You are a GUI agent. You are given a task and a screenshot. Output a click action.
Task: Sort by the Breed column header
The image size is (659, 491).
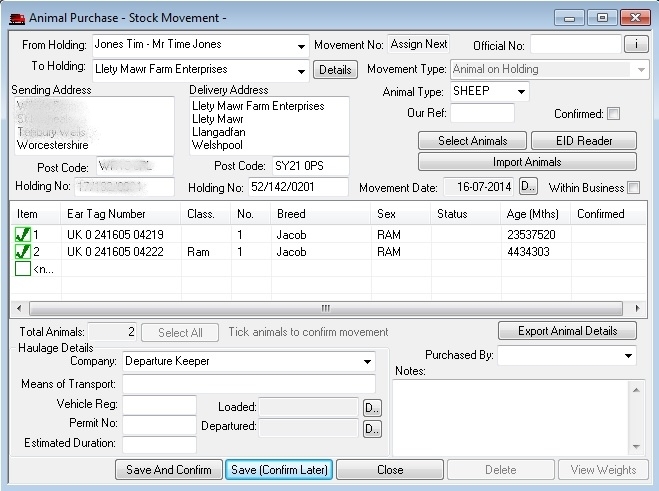292,214
